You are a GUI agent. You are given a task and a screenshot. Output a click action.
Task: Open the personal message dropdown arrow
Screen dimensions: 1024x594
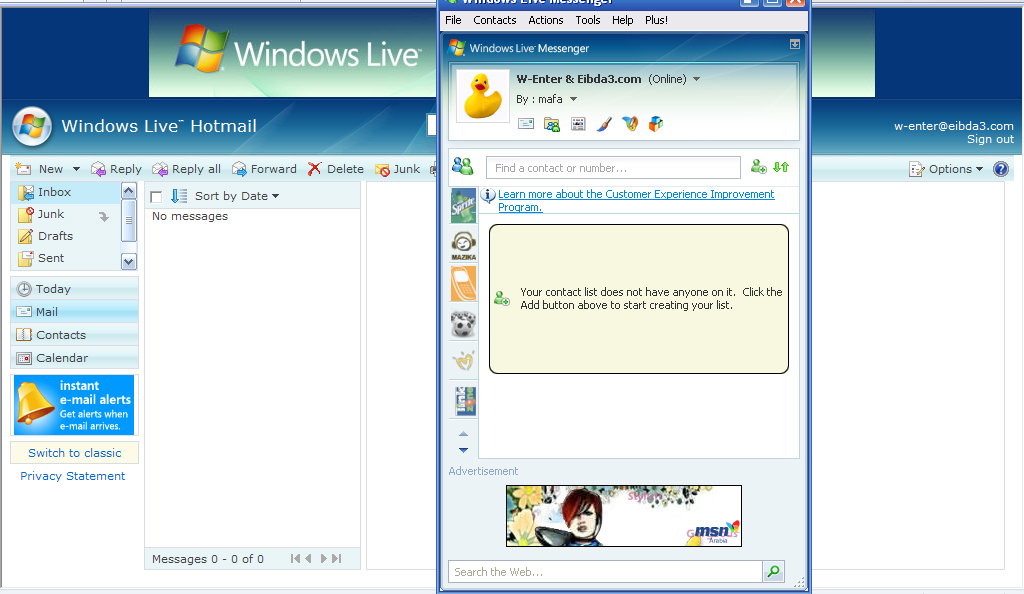tap(573, 99)
